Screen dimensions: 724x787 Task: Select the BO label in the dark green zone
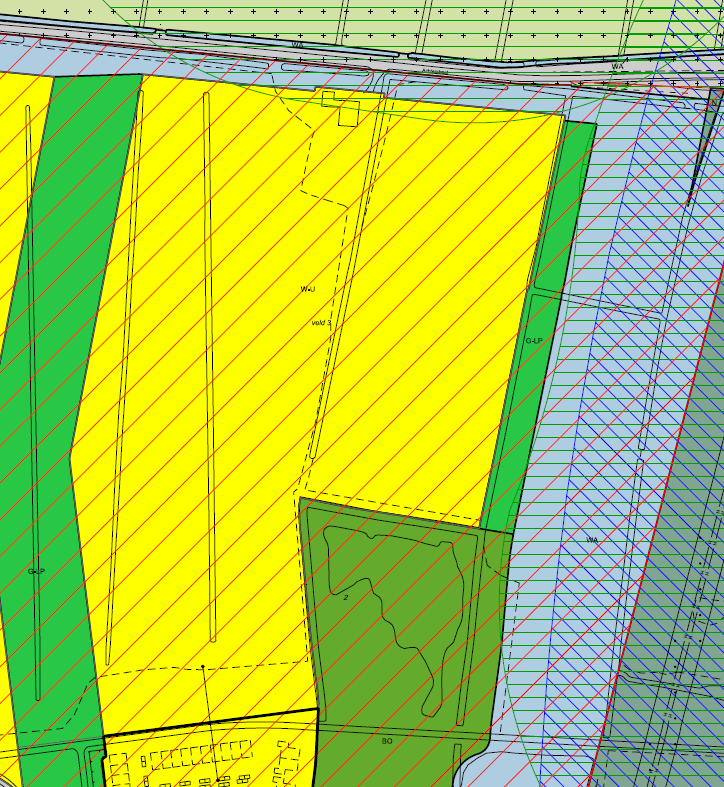[x=387, y=741]
